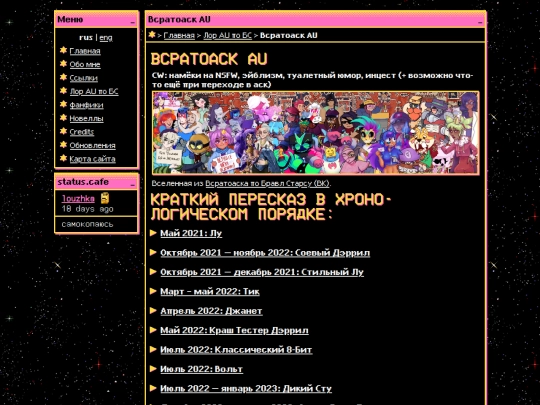This screenshot has width=540, height=405.
Task: Click the star icon beside Лор AU по БС
Action: 63,91
